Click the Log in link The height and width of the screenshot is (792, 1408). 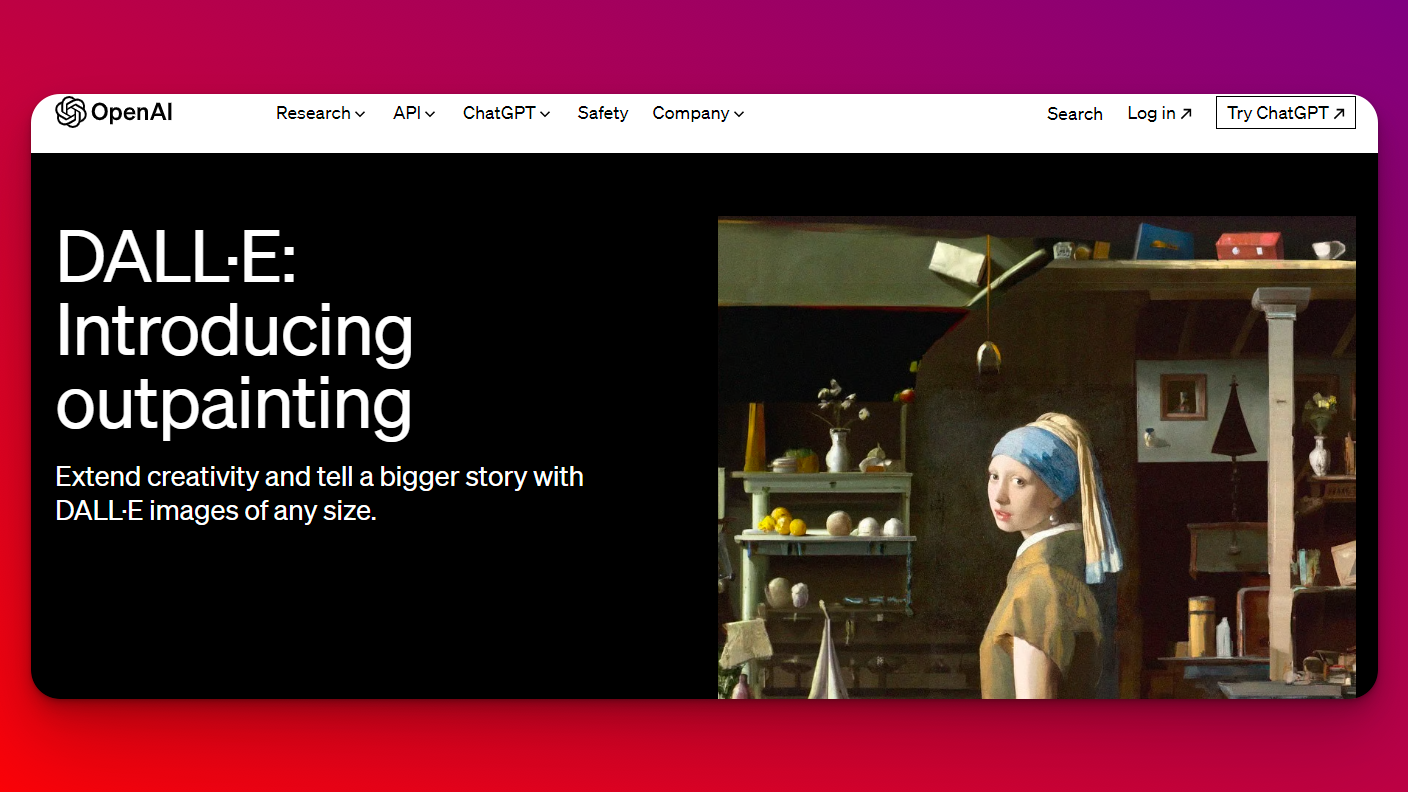point(1160,113)
